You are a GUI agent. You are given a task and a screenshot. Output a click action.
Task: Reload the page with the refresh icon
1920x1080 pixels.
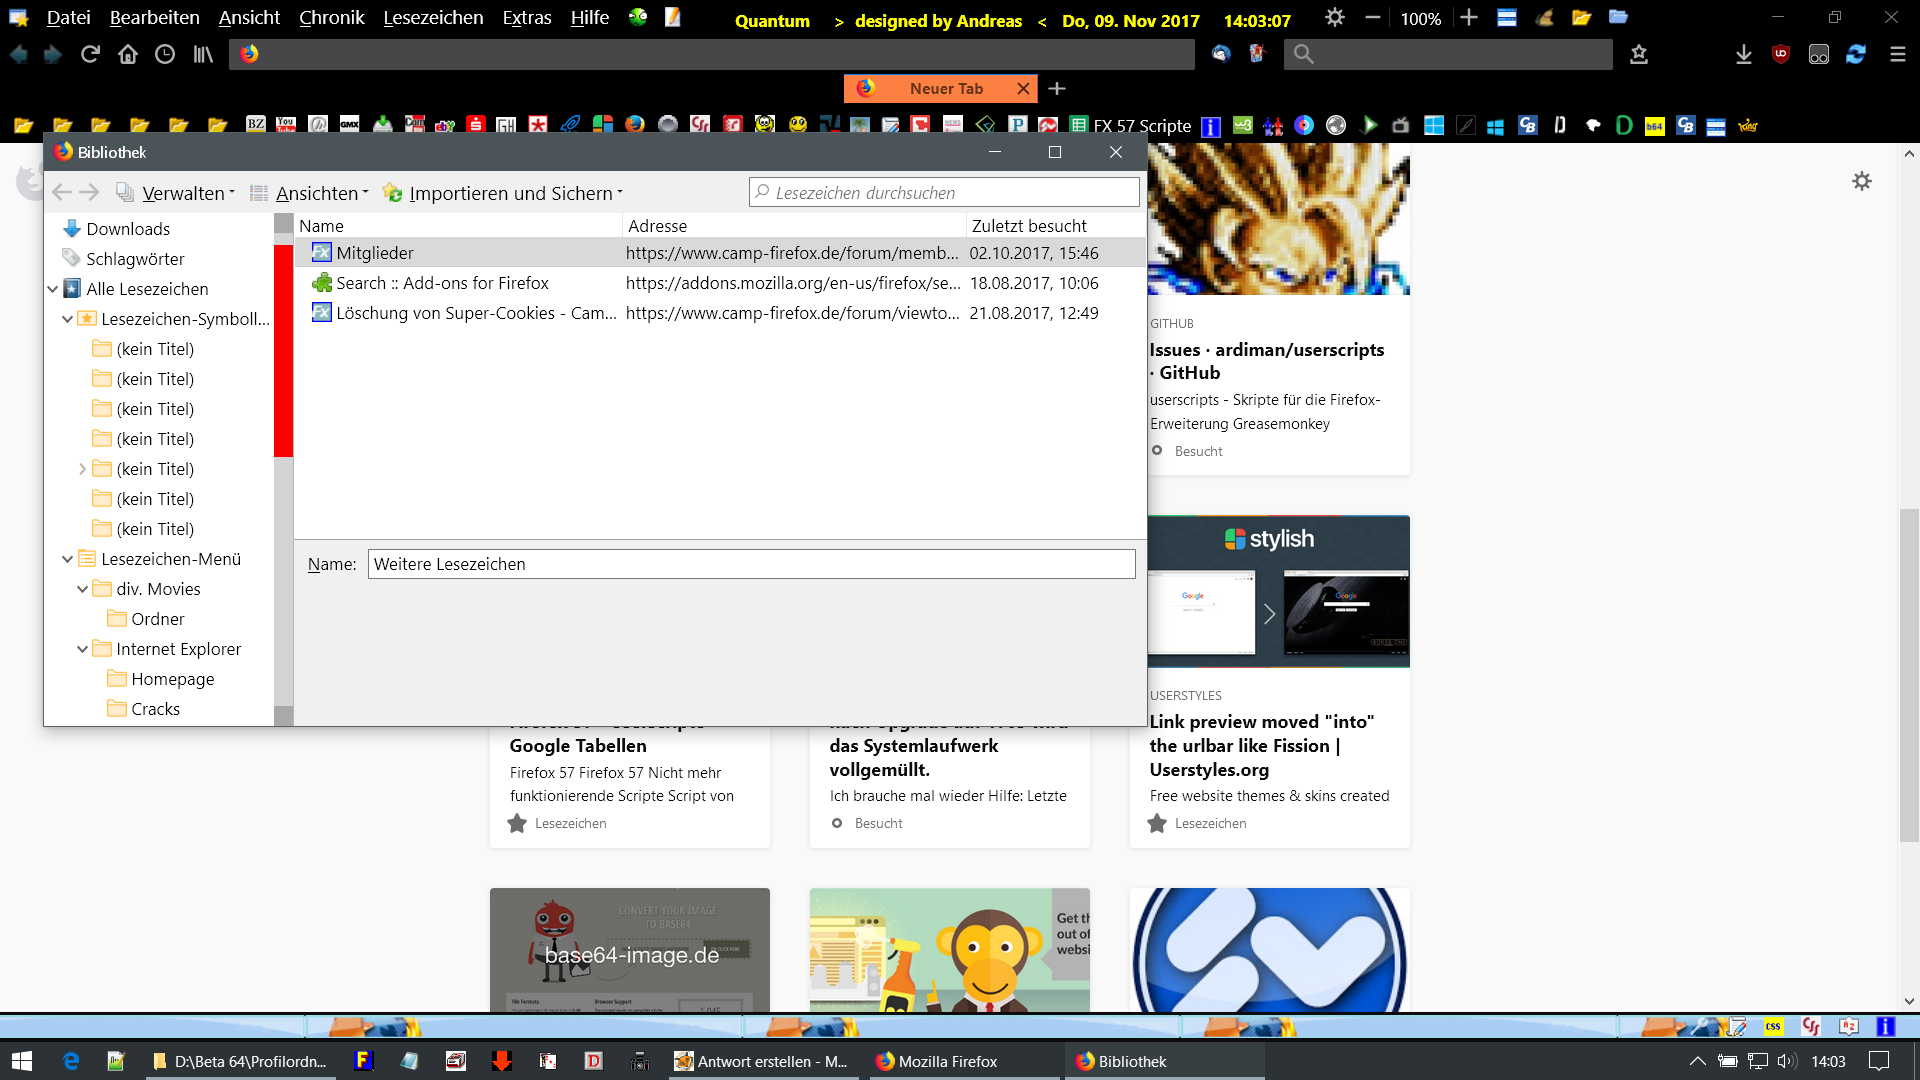tap(90, 54)
